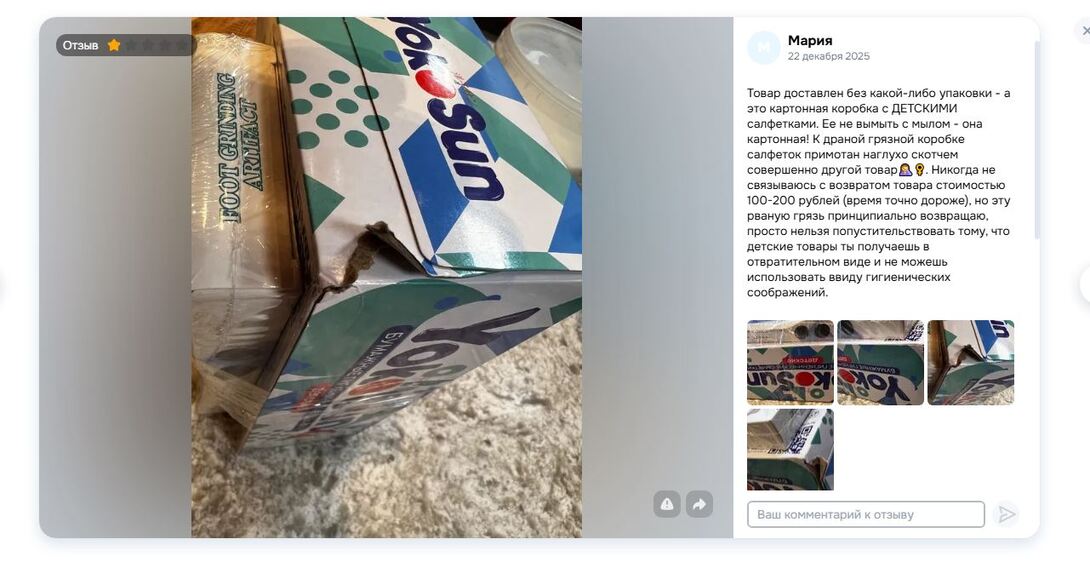Click the filled orange rating star

click(x=114, y=45)
